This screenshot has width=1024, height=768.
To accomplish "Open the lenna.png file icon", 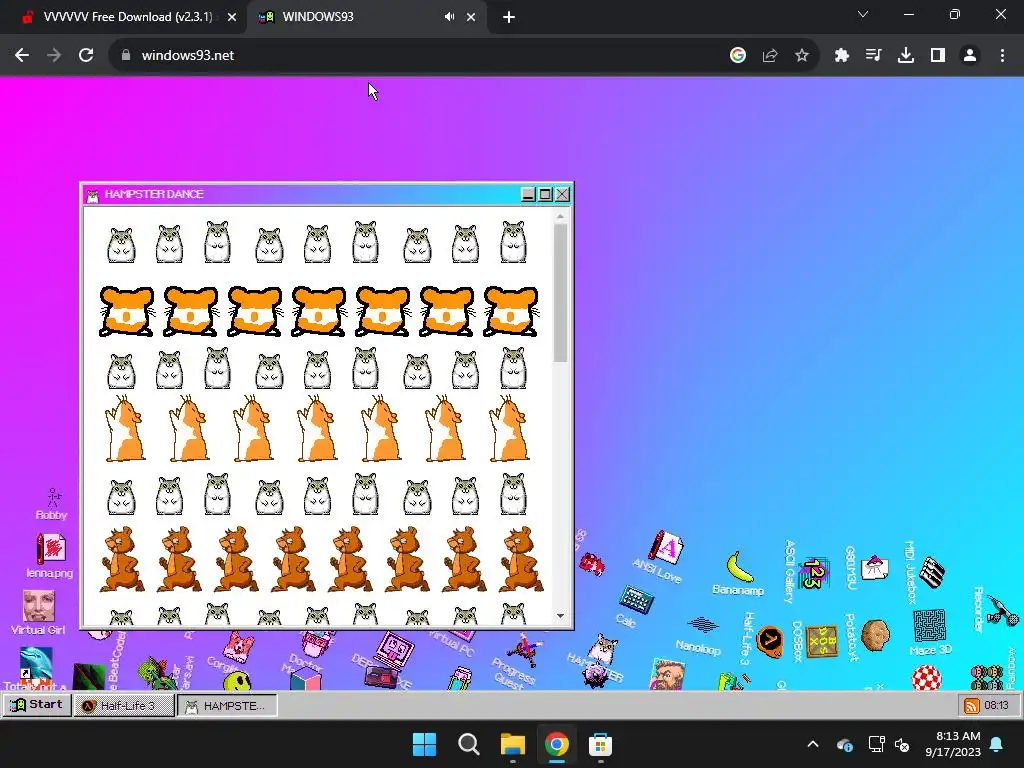I will (50, 555).
